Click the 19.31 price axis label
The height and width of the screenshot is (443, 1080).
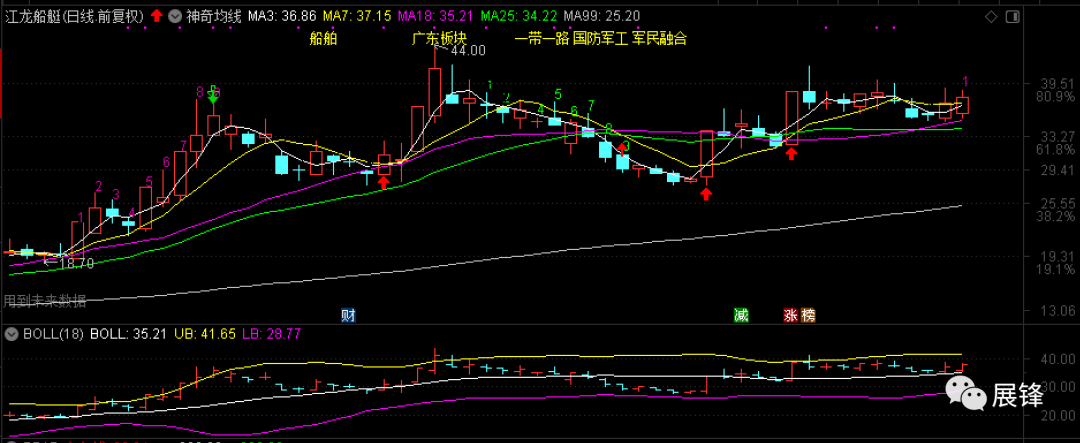coord(1058,256)
